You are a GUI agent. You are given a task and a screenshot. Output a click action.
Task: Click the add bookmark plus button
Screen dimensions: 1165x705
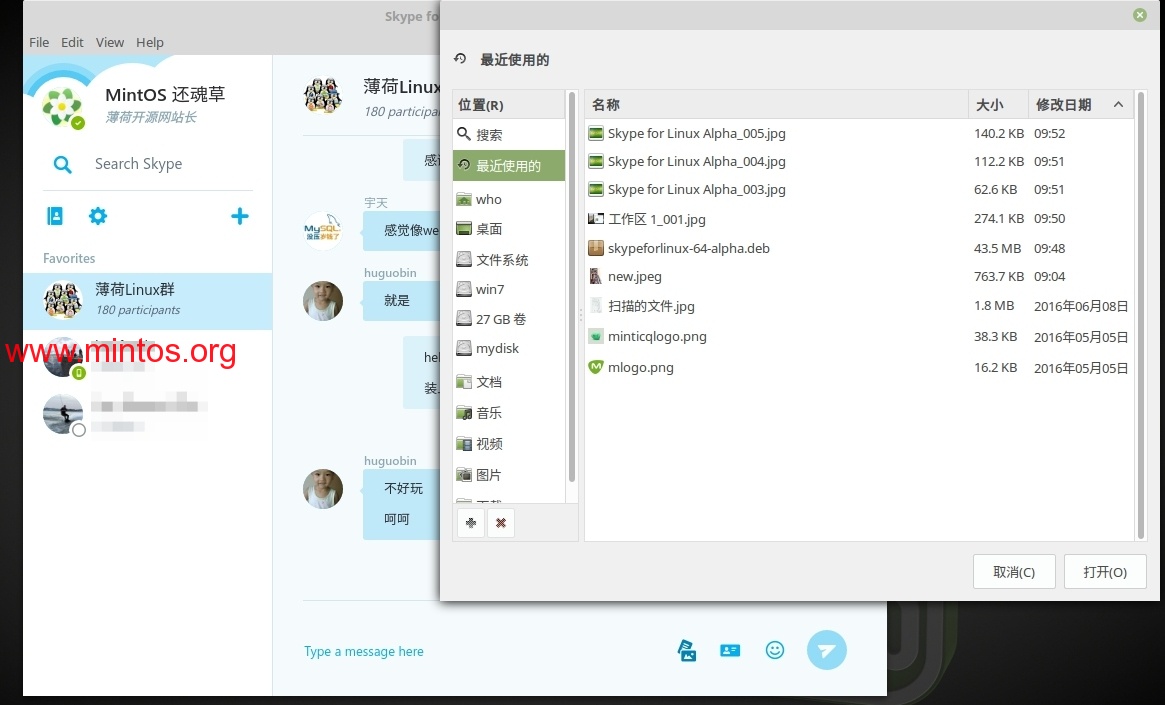tap(471, 523)
